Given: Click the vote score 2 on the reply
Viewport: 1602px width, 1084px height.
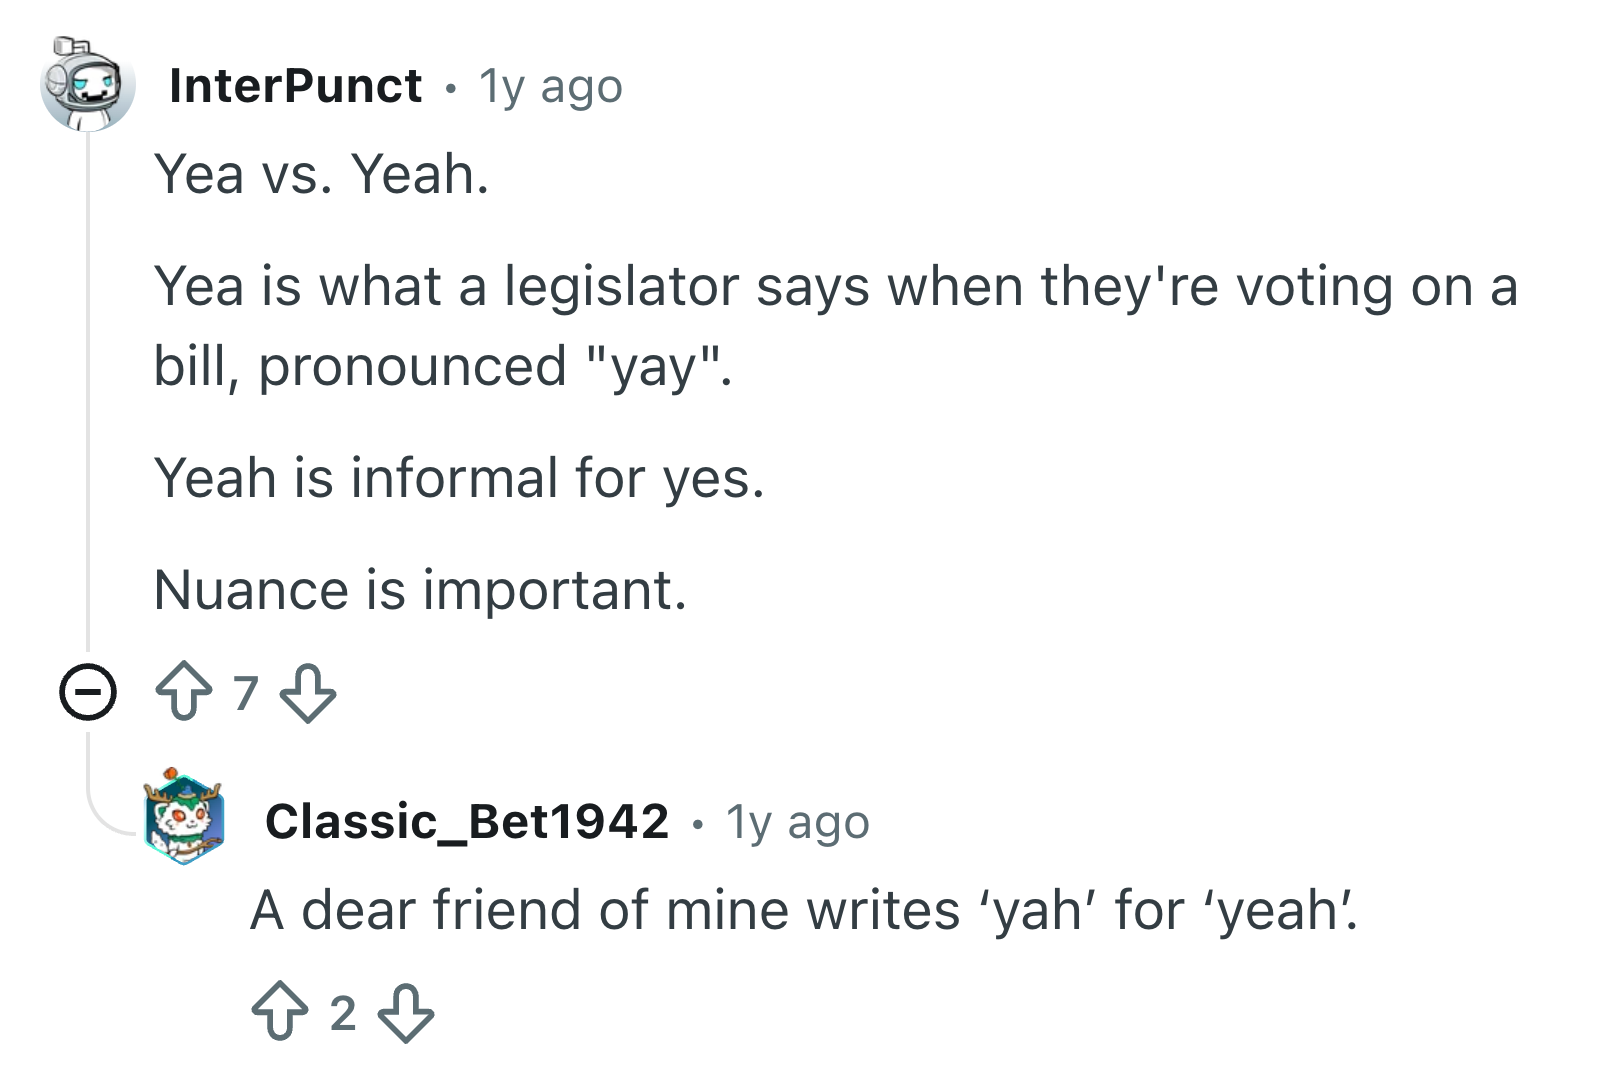Looking at the screenshot, I should [343, 1013].
